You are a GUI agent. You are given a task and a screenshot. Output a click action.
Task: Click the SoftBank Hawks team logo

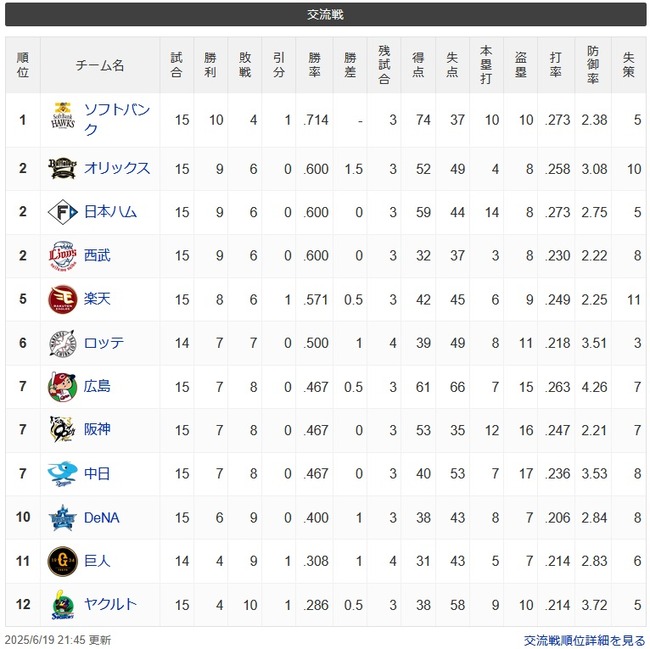coord(63,116)
